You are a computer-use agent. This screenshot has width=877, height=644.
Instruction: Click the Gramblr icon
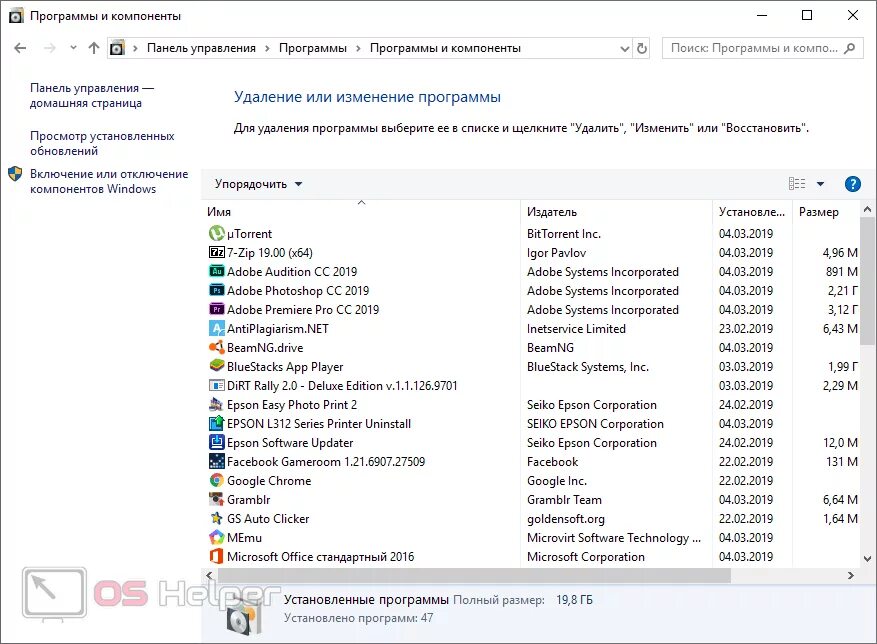click(216, 500)
